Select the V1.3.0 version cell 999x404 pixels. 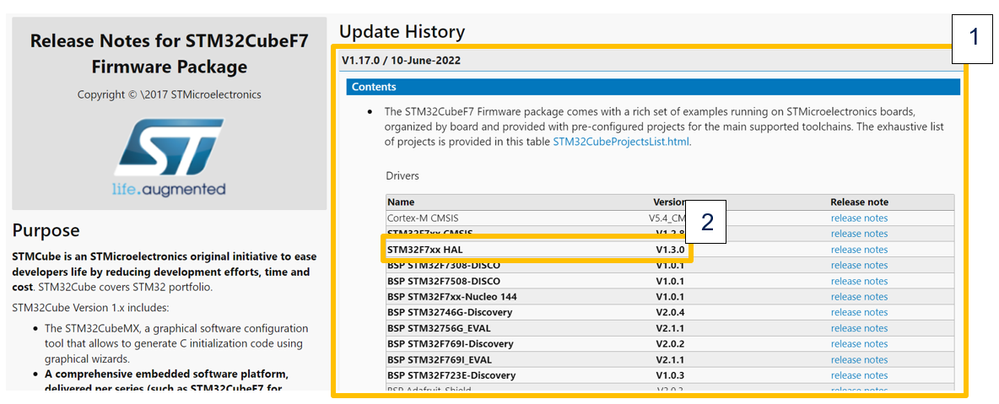[670, 250]
